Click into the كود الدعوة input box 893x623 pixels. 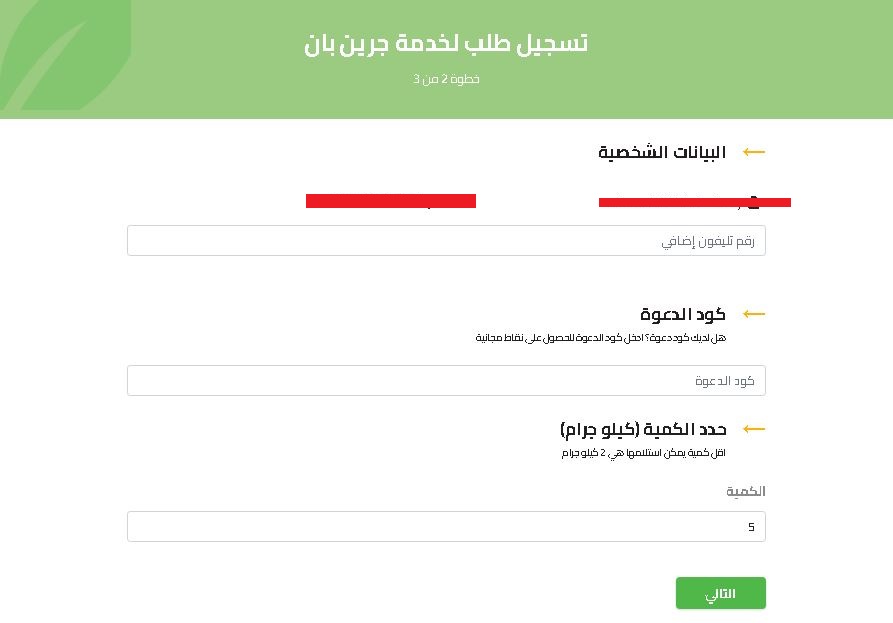[x=446, y=381]
